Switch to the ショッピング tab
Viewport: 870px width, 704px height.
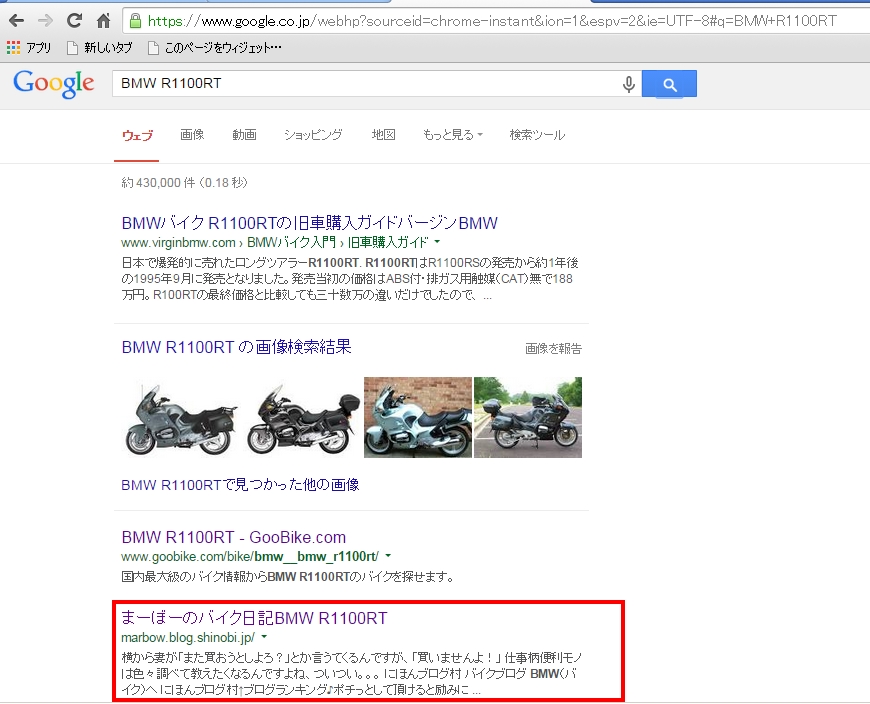point(313,134)
